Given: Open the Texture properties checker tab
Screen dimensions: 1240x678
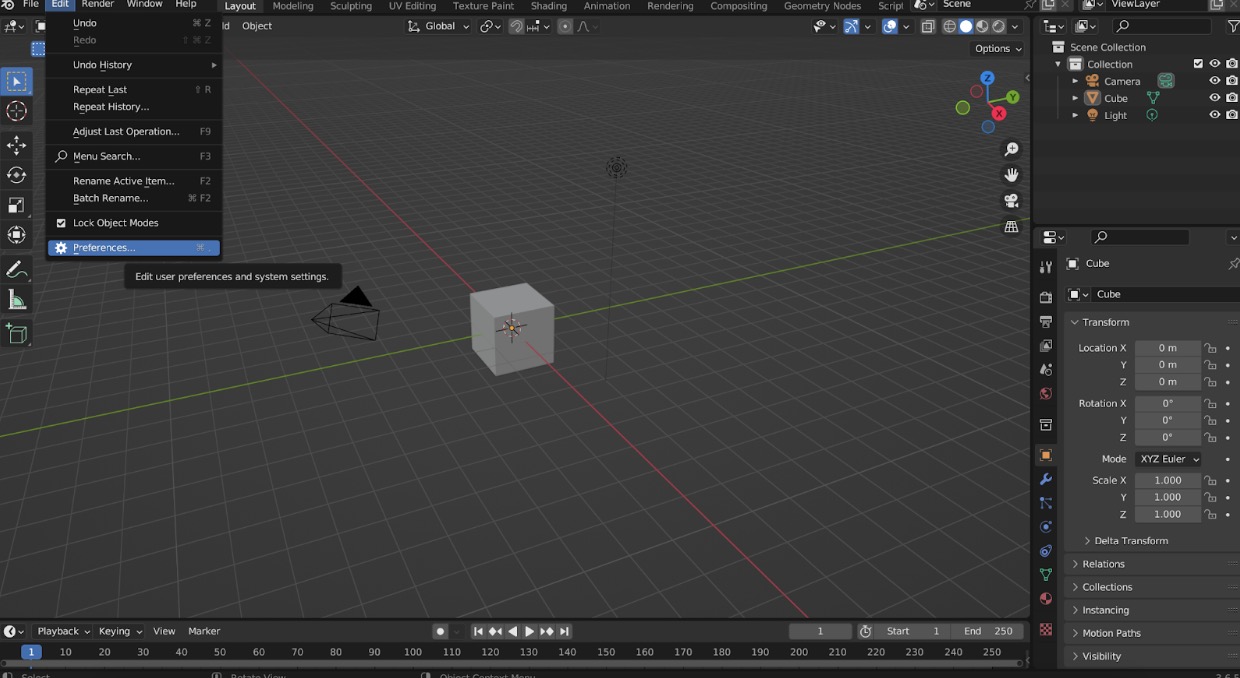Looking at the screenshot, I should pos(1046,630).
